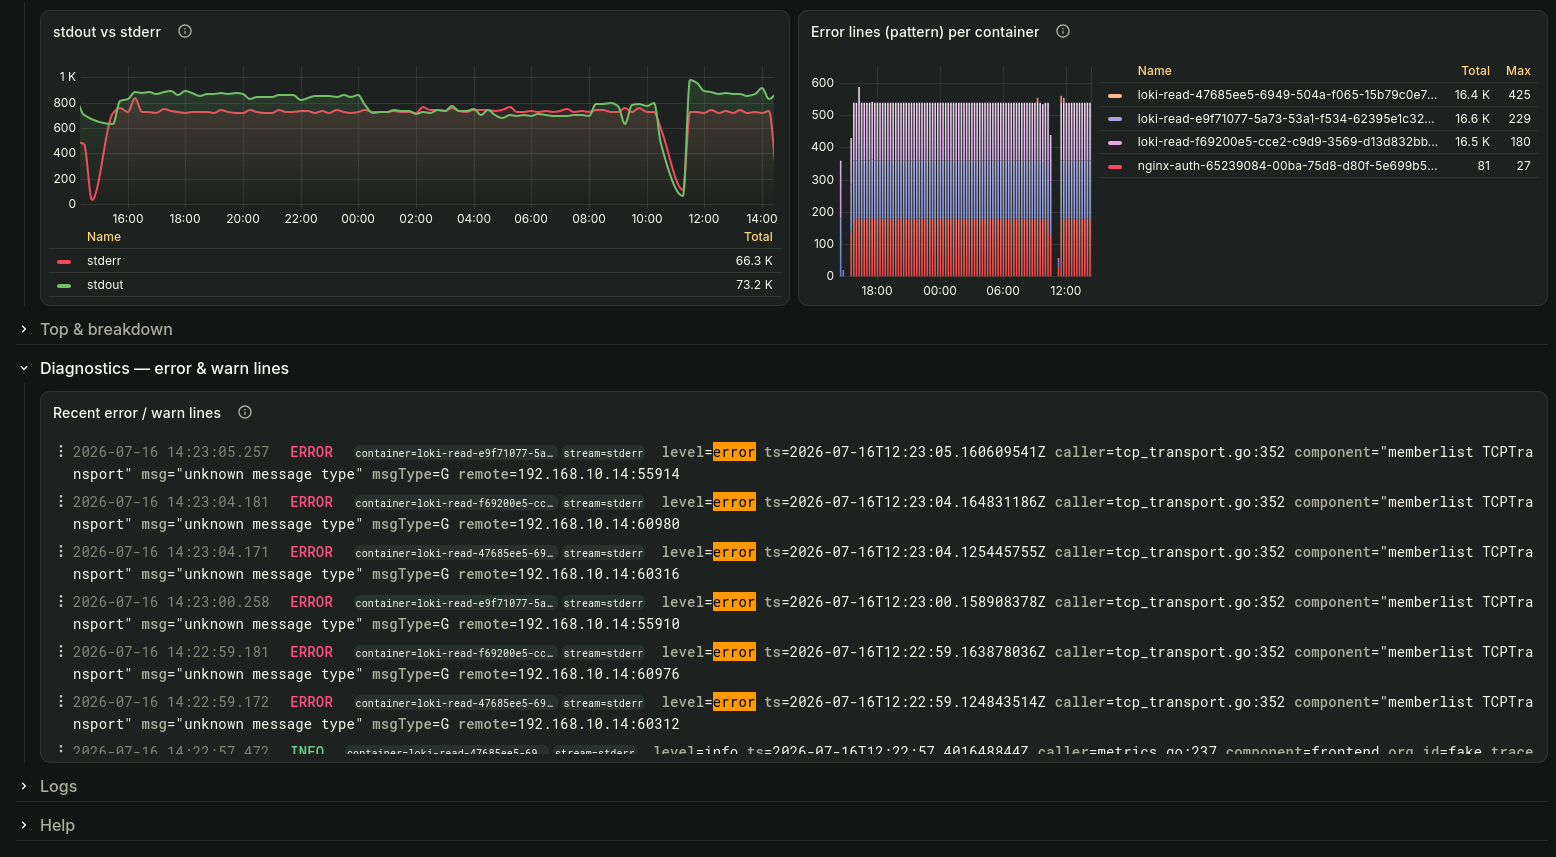Click container label on the 14:23:04.171 log line
Viewport: 1556px width, 857px height.
(454, 553)
